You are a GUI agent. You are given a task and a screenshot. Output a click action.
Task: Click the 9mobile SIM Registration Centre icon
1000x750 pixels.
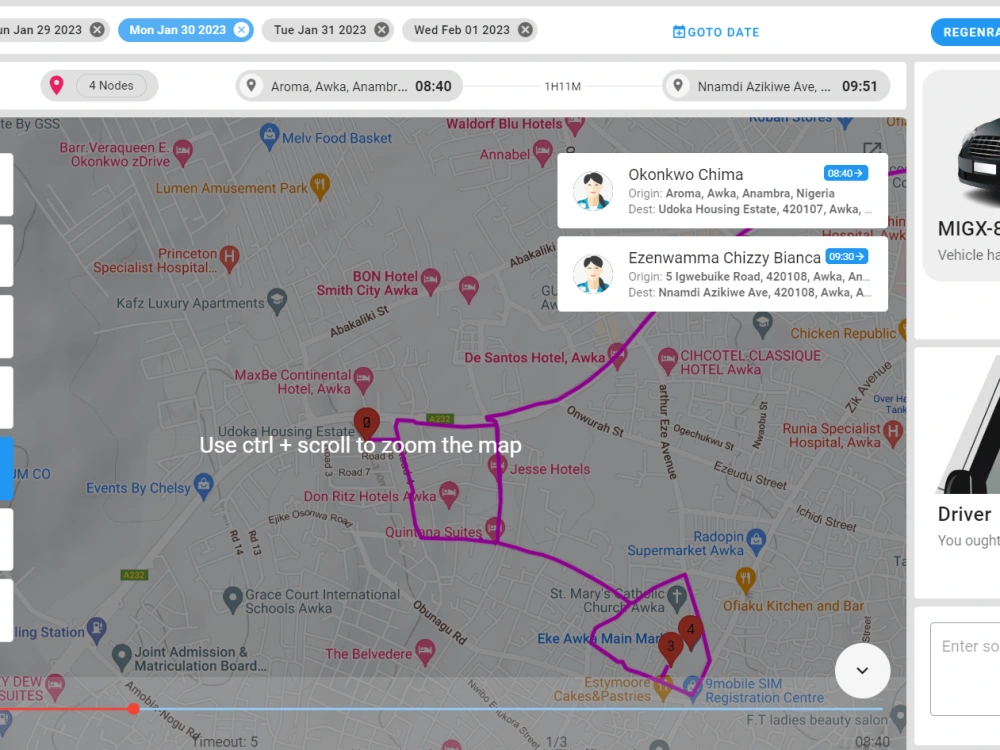click(x=692, y=688)
